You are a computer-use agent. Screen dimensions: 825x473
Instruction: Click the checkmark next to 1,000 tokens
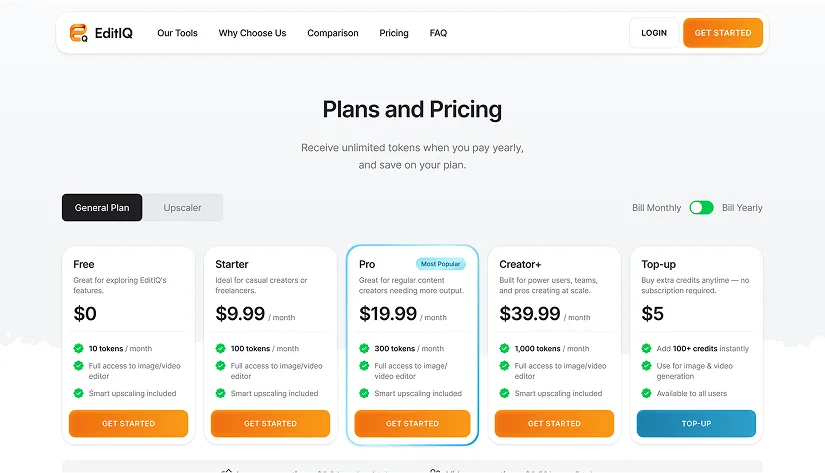(x=505, y=349)
